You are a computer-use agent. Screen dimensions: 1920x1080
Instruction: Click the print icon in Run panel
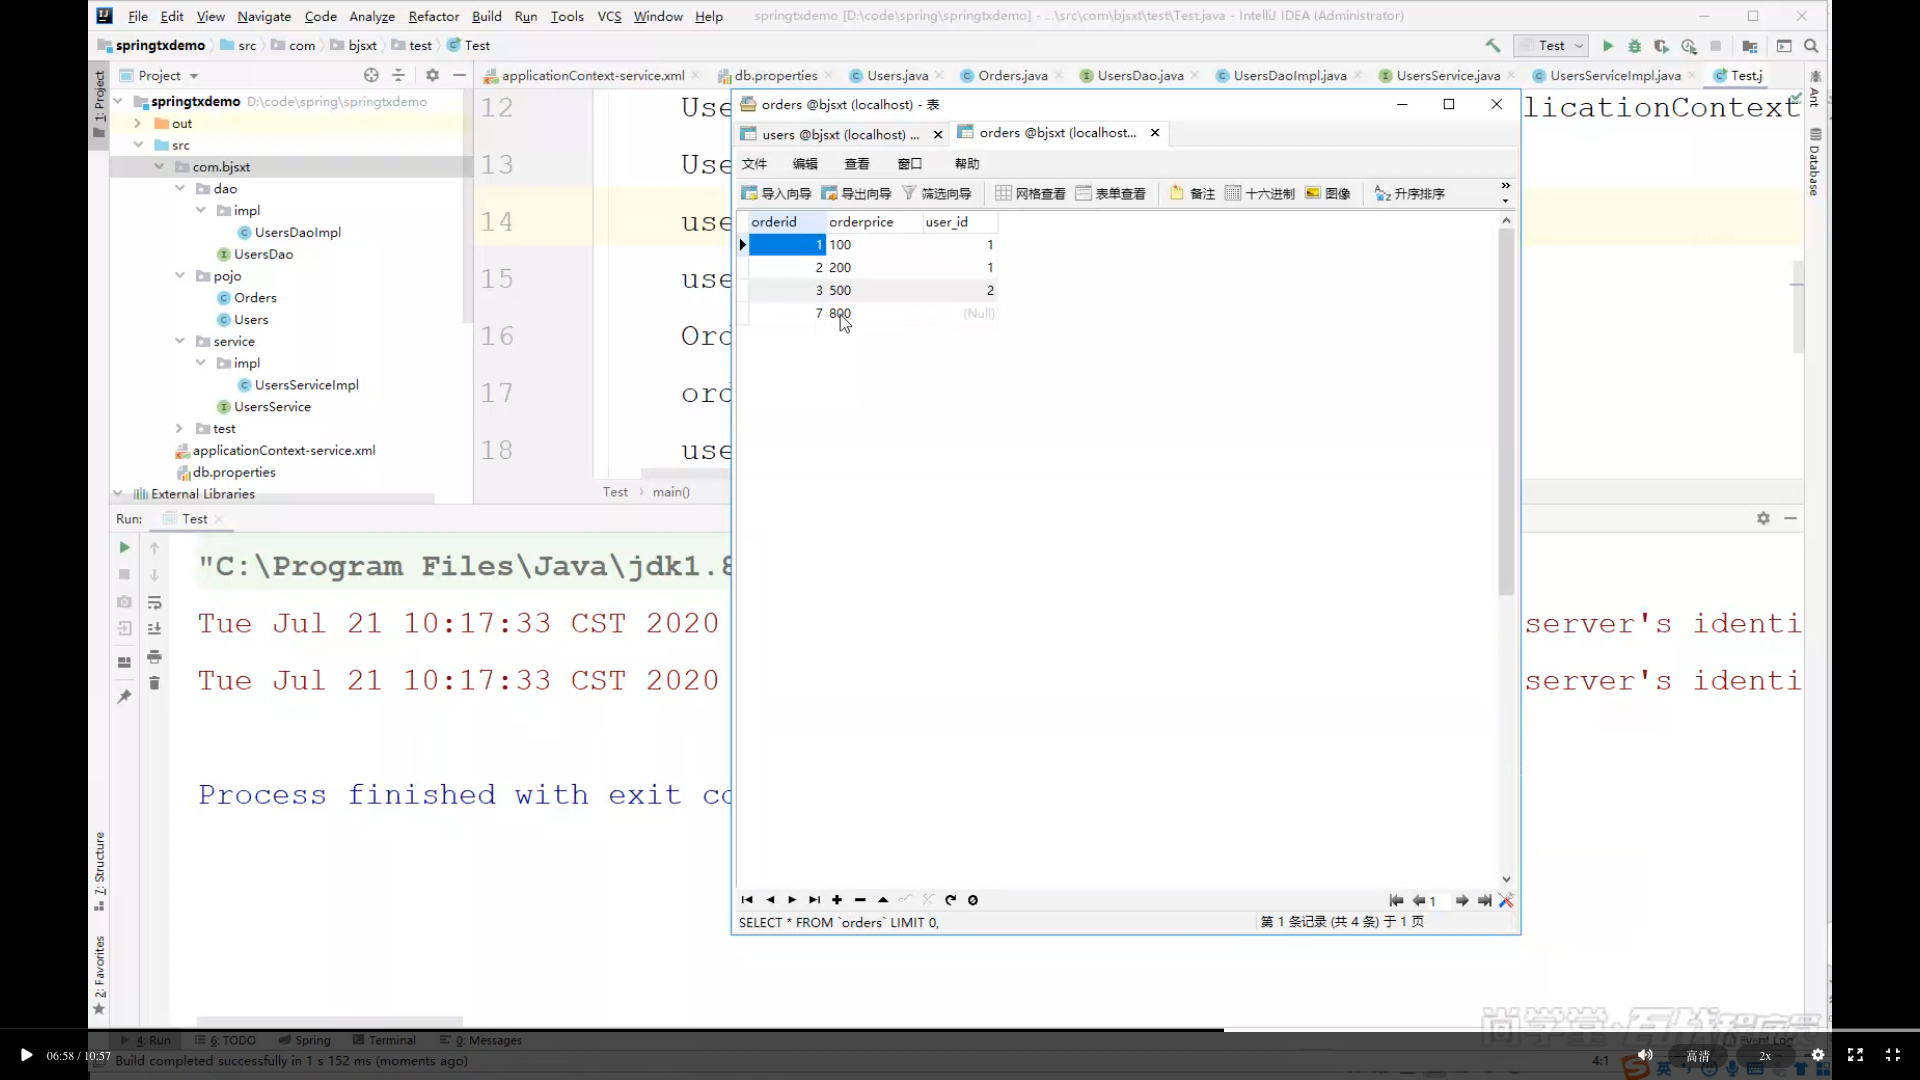[x=154, y=657]
